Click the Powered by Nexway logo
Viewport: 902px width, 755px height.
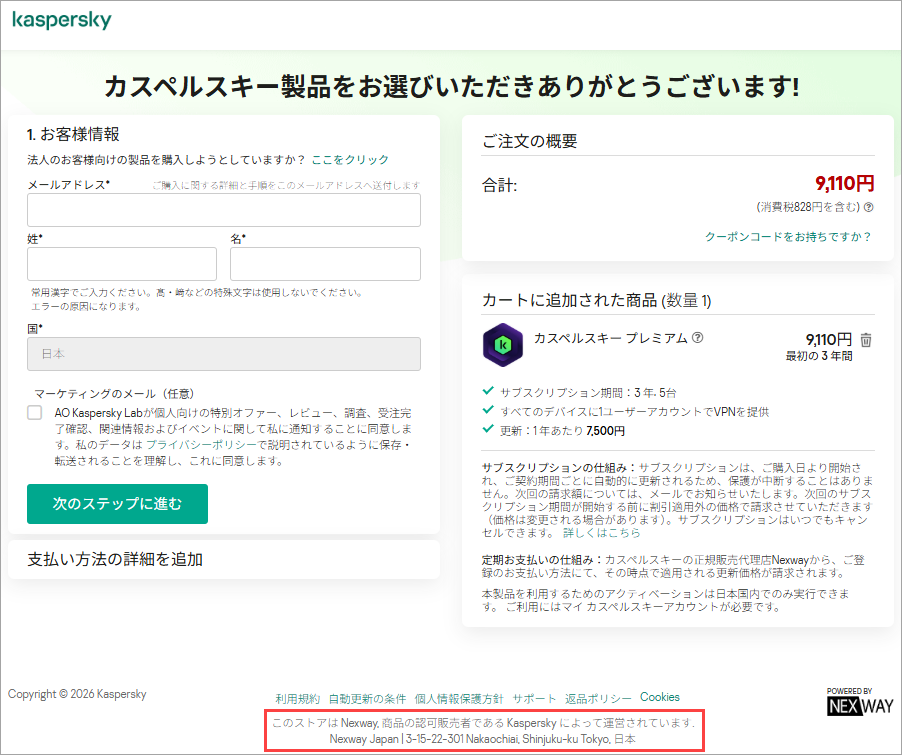(860, 701)
